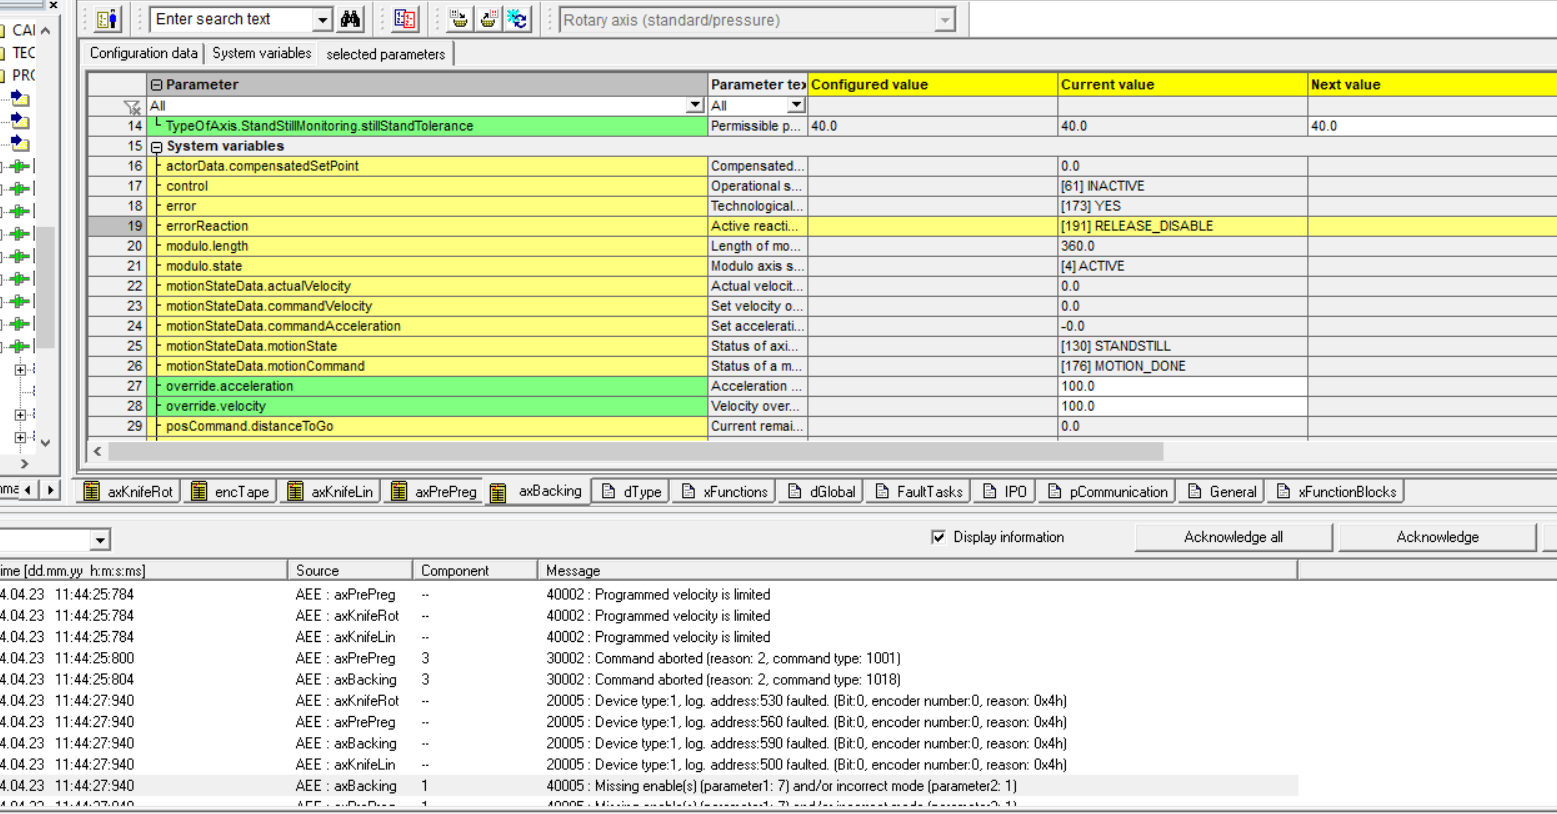
Task: Click the horizontal scrollbar of parameter table
Action: click(635, 452)
